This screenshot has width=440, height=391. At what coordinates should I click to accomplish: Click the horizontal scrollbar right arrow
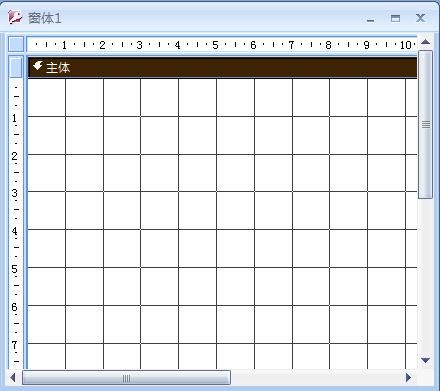408,377
